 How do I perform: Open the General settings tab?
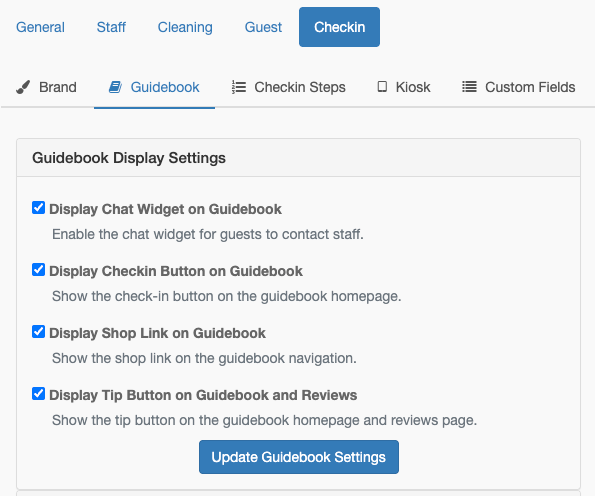point(40,27)
